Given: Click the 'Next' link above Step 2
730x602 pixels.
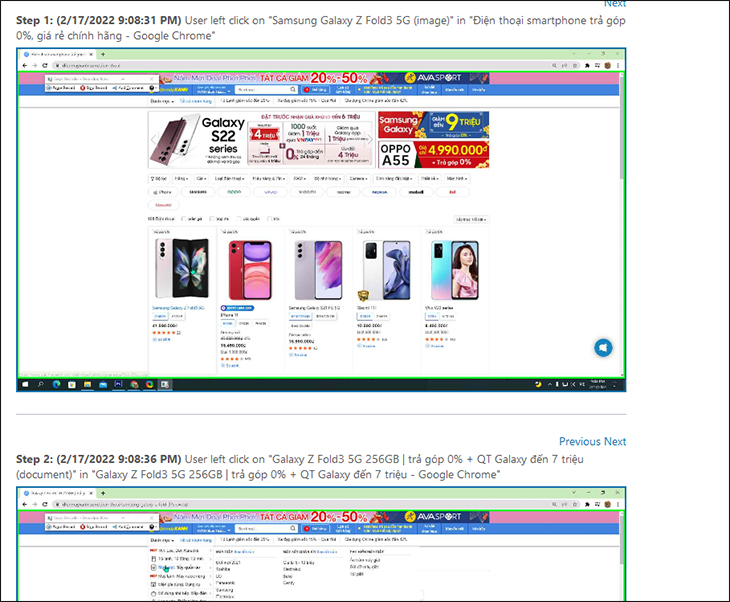Looking at the screenshot, I should point(615,441).
